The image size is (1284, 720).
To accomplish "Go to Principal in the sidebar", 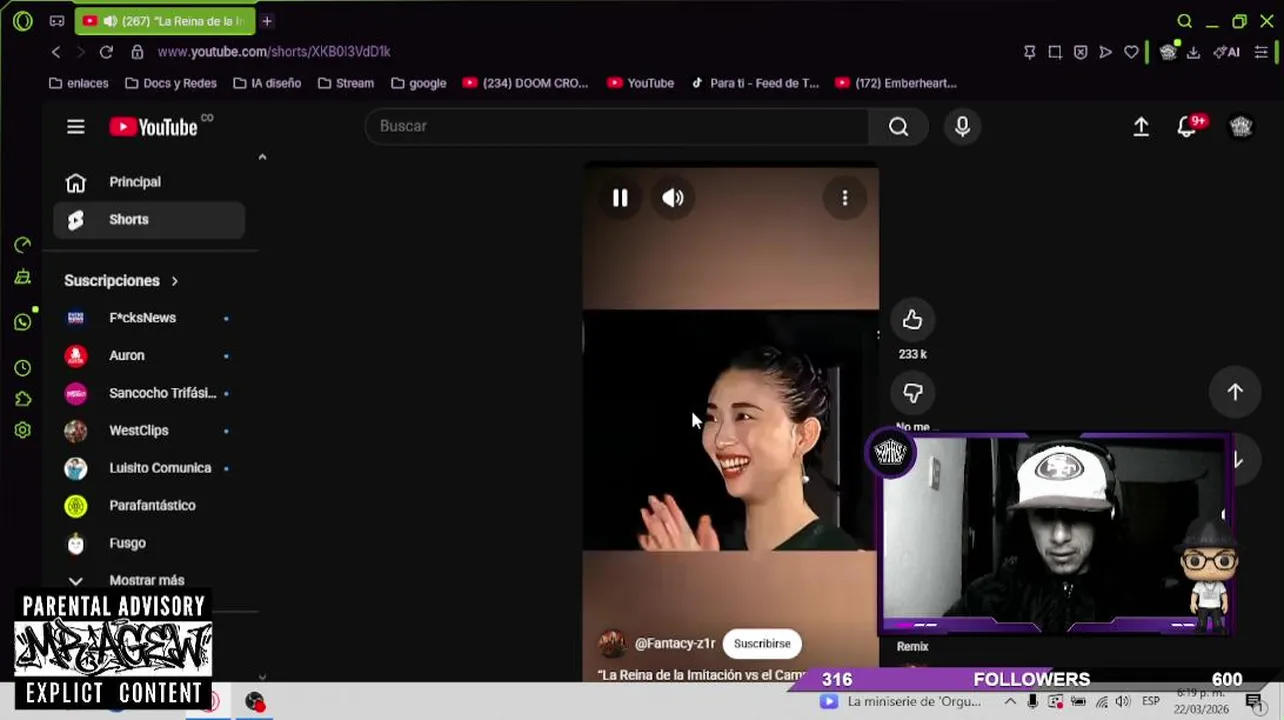I will coord(149,182).
